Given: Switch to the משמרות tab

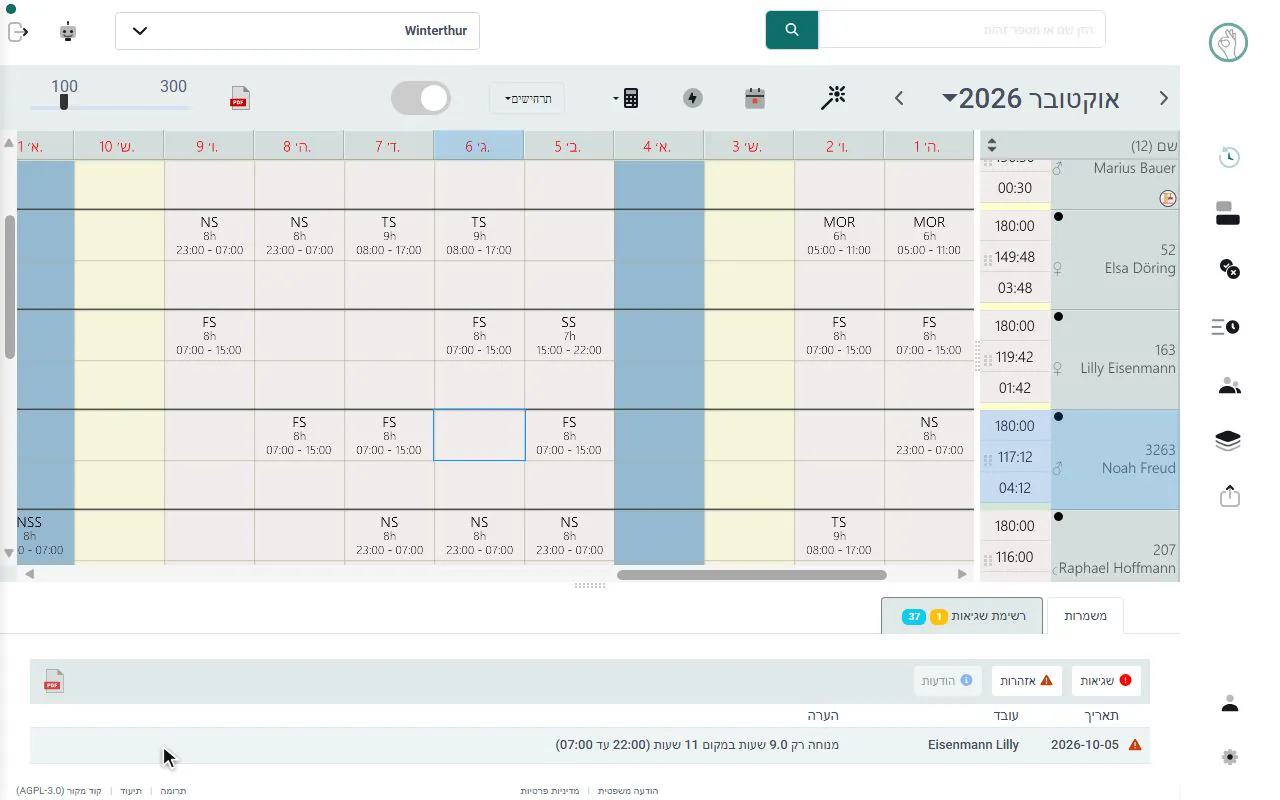Looking at the screenshot, I should click(x=1085, y=616).
